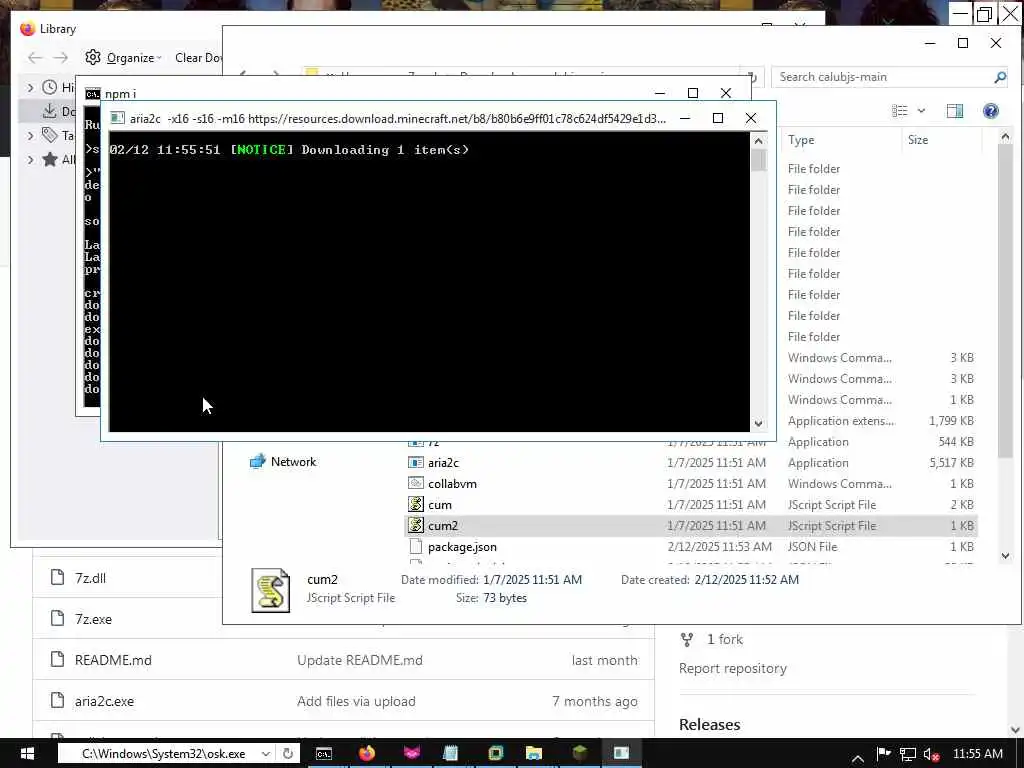Screen dimensions: 1024x768
Task: Click the Firefox logo in Library title
Action: tap(27, 29)
